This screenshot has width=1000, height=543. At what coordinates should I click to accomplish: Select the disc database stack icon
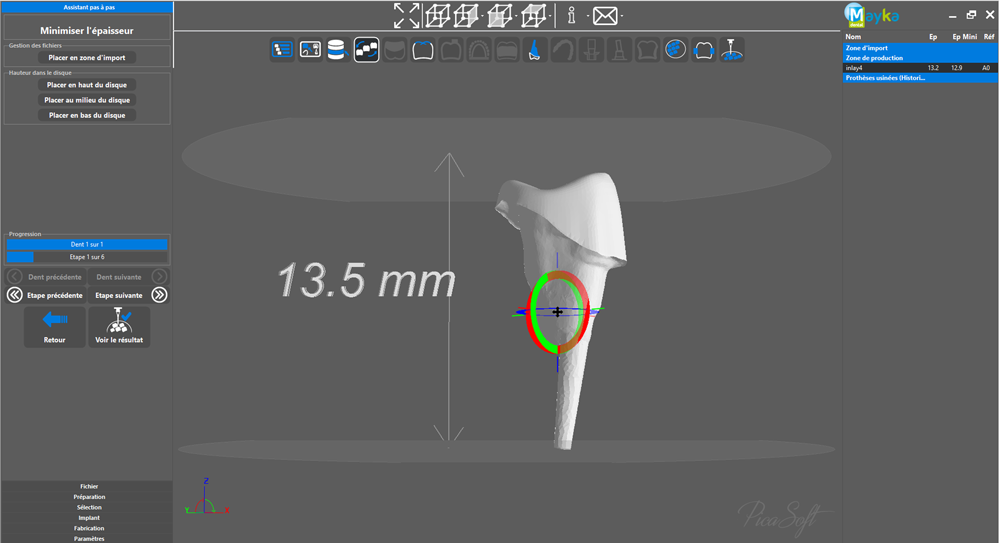(x=337, y=50)
